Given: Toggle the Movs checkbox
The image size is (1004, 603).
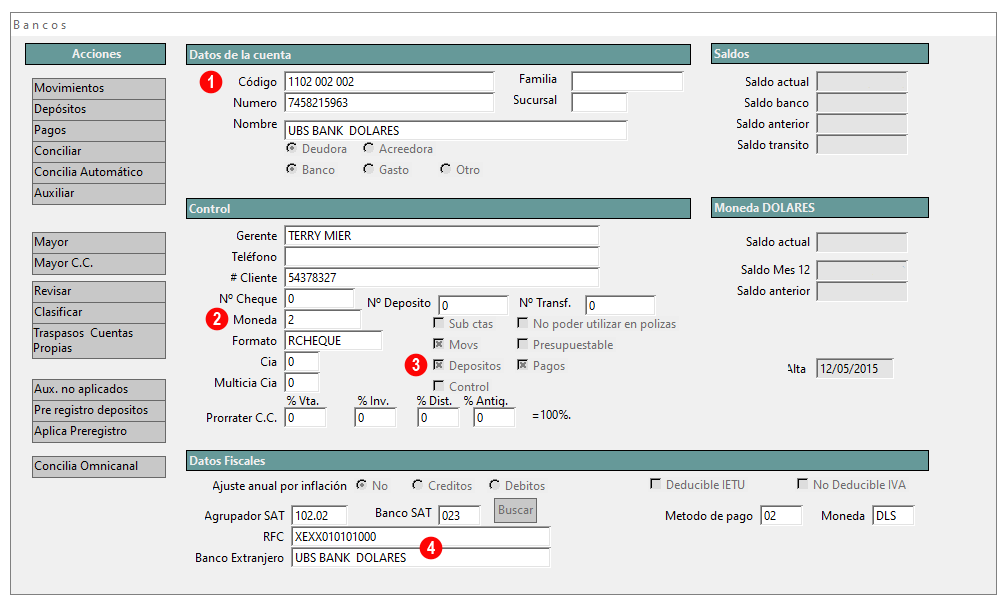Looking at the screenshot, I should [x=439, y=344].
